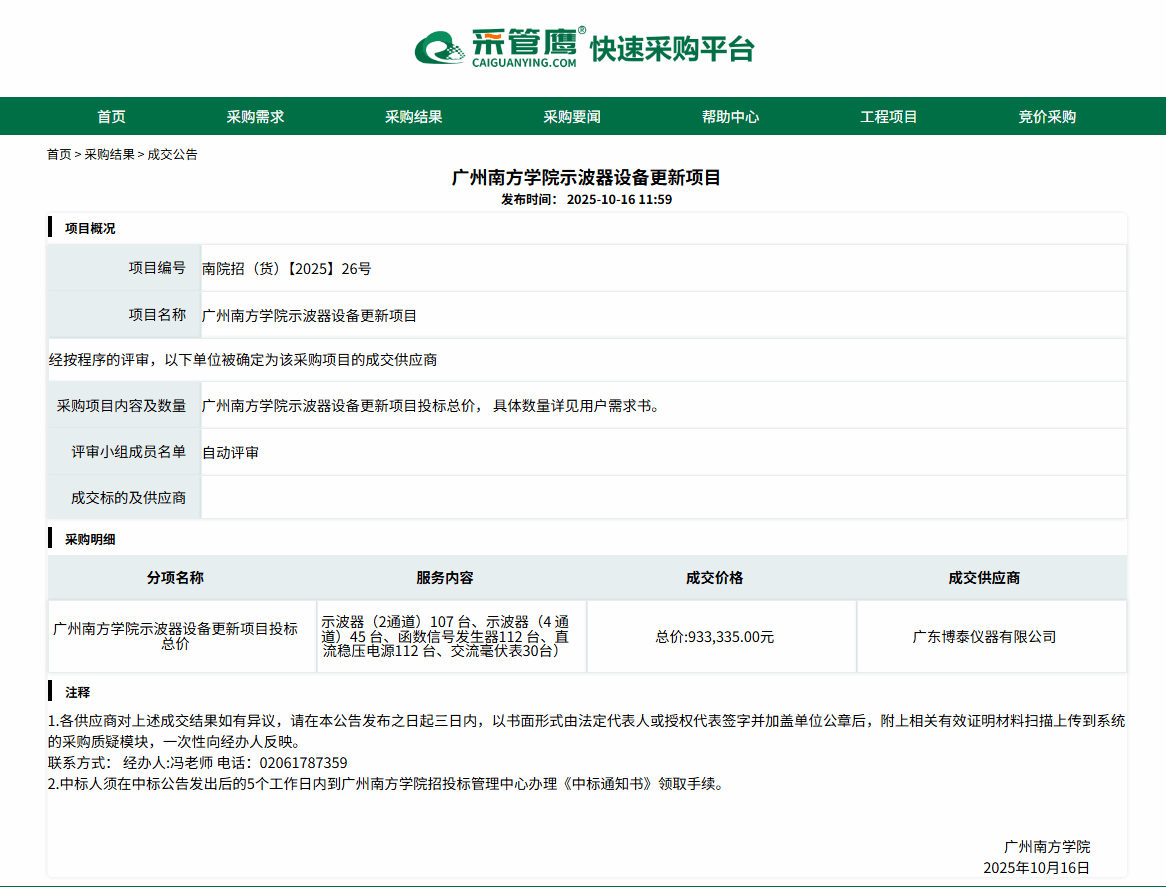Go to 采购结果 in the navigation bar
1166x887 pixels.
(x=413, y=117)
